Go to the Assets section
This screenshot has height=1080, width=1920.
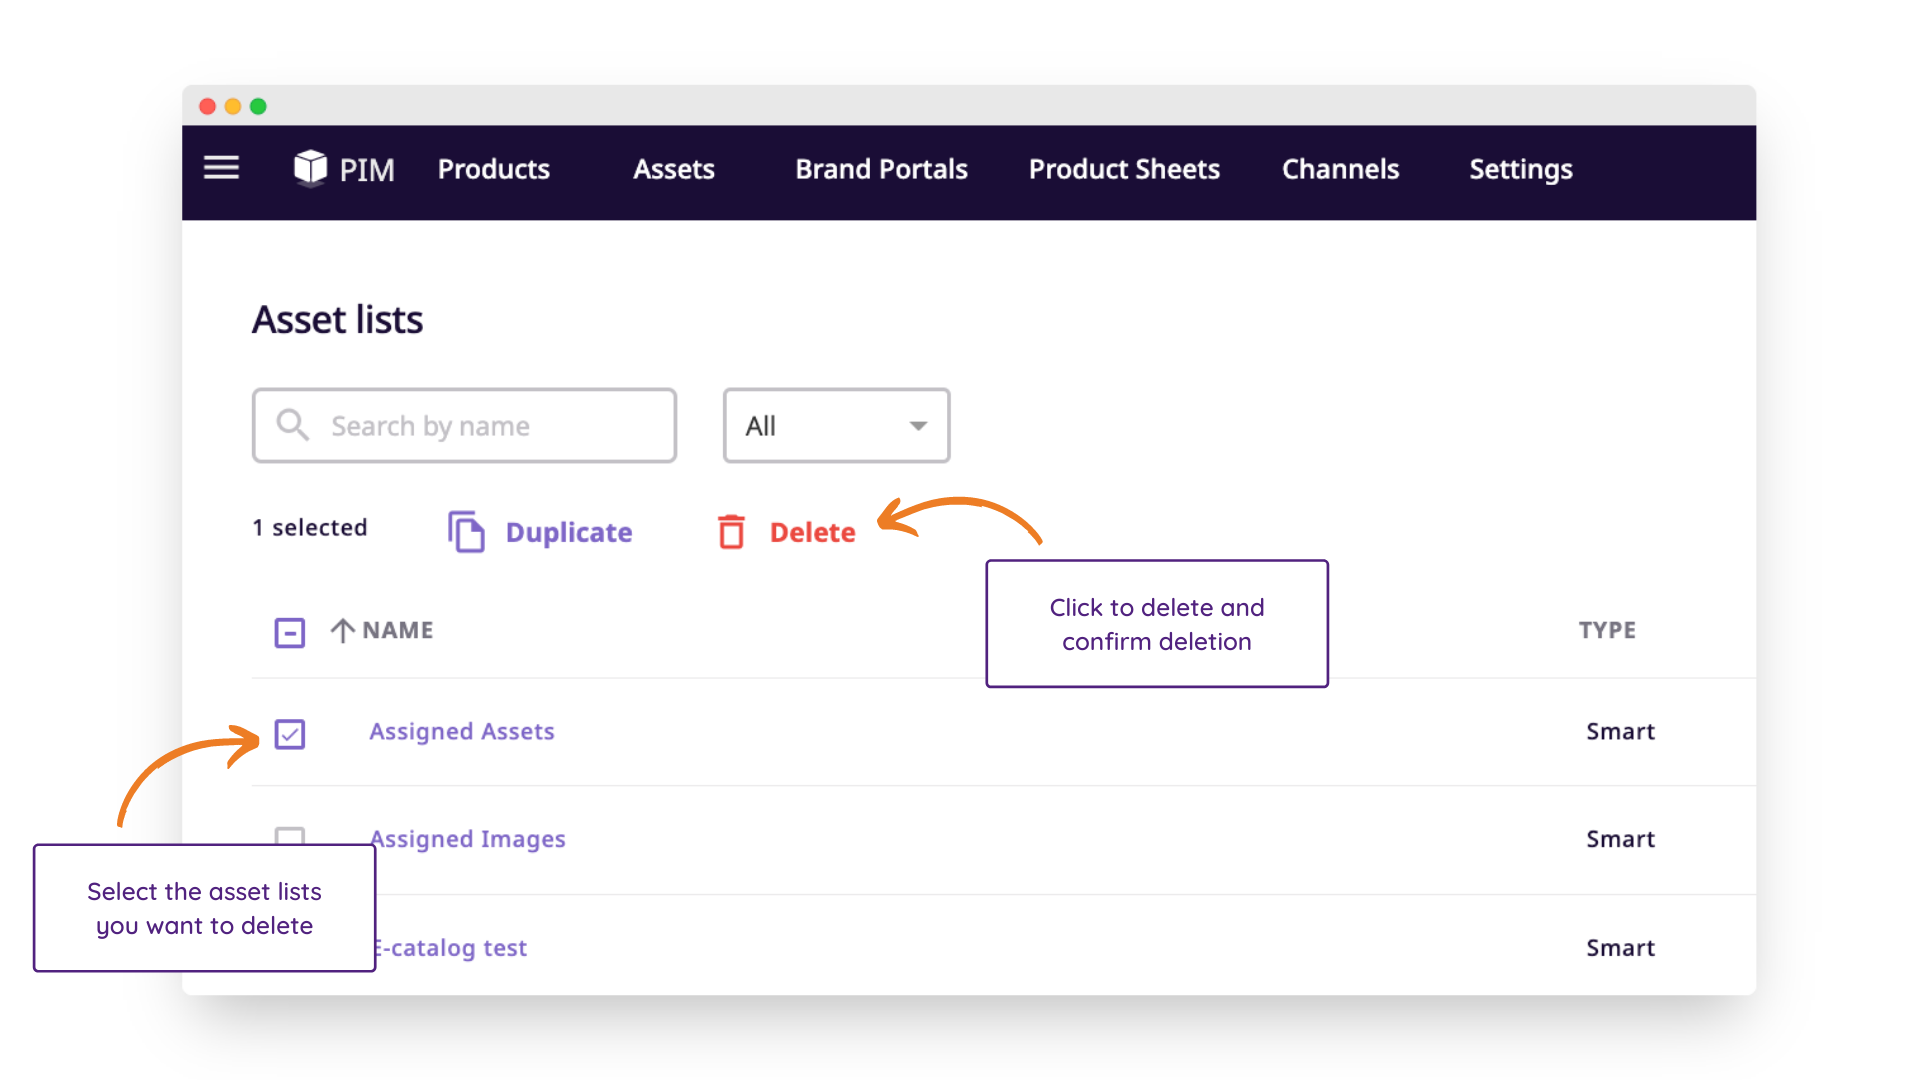tap(673, 169)
